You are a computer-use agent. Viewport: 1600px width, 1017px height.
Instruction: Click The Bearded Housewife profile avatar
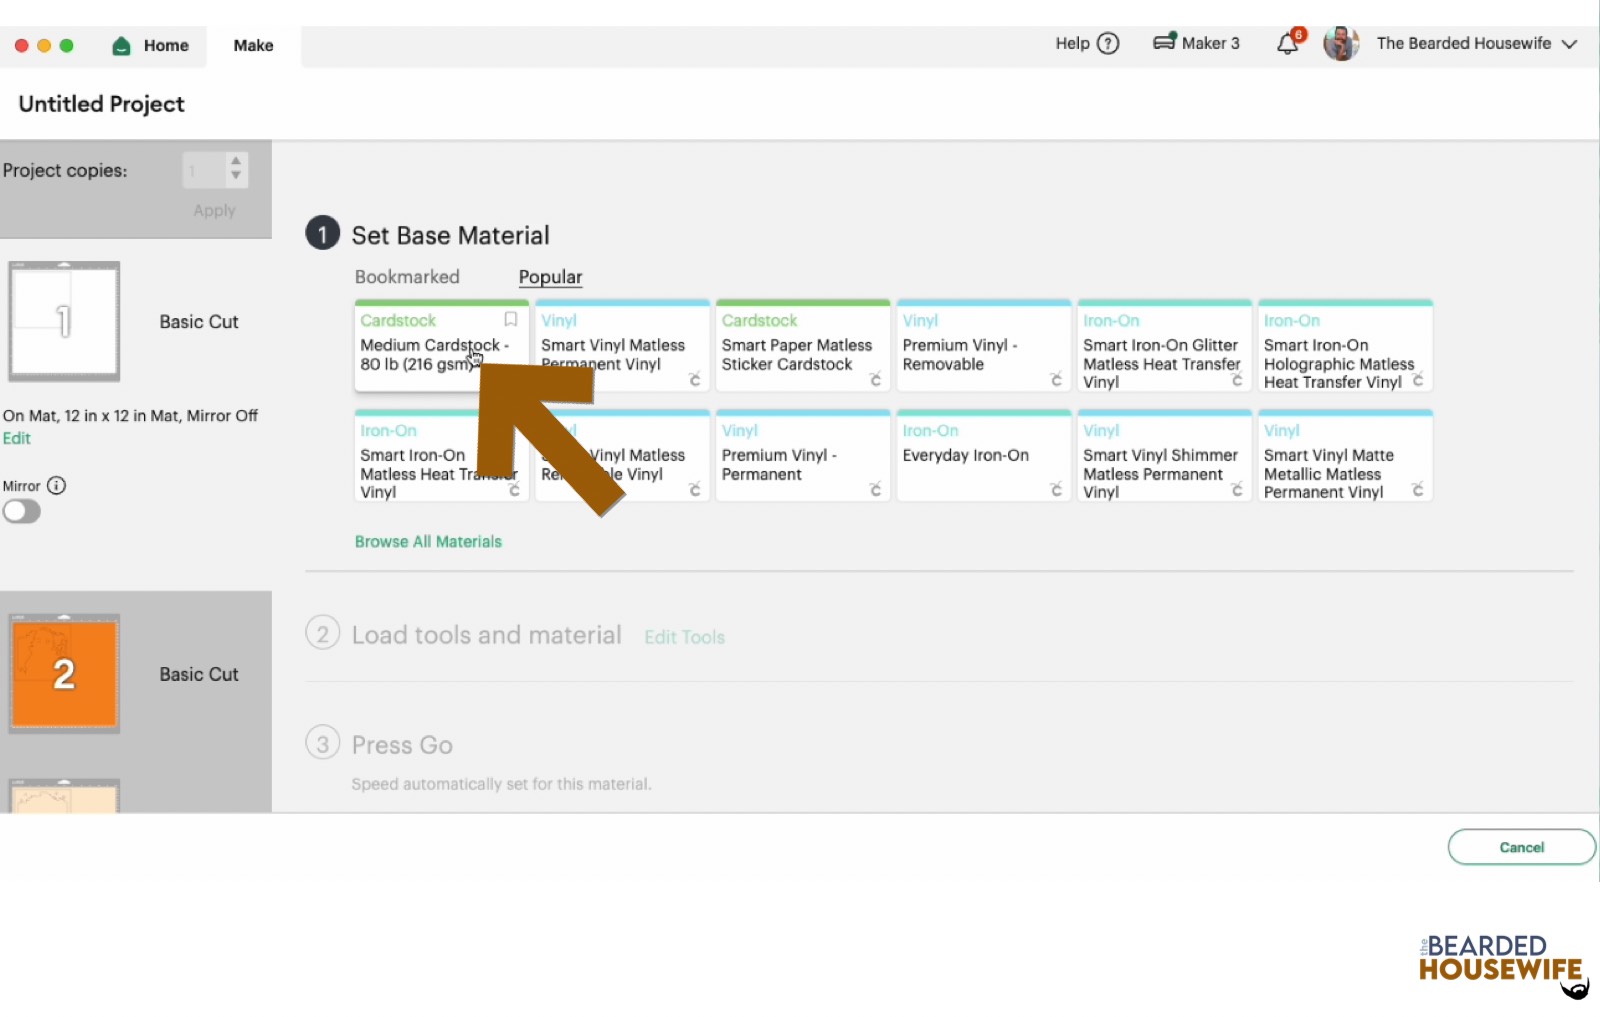1341,43
